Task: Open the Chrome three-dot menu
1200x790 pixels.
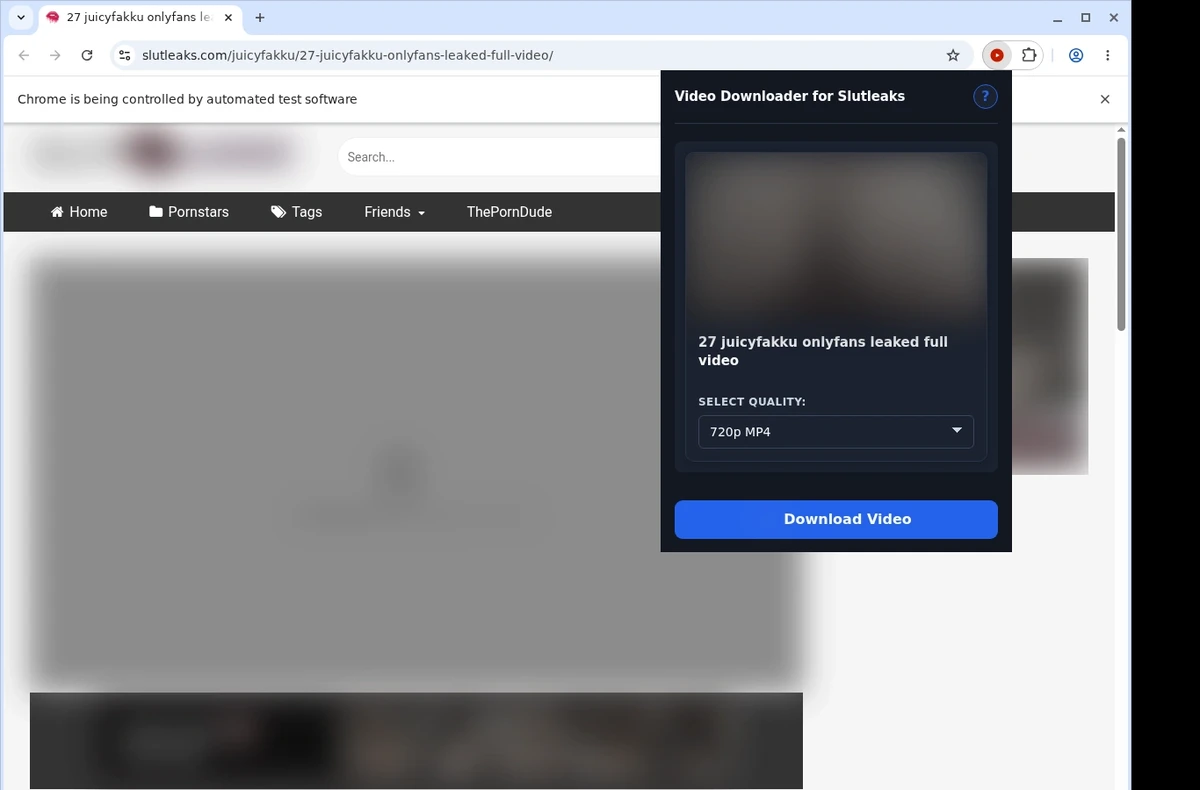Action: (1107, 56)
